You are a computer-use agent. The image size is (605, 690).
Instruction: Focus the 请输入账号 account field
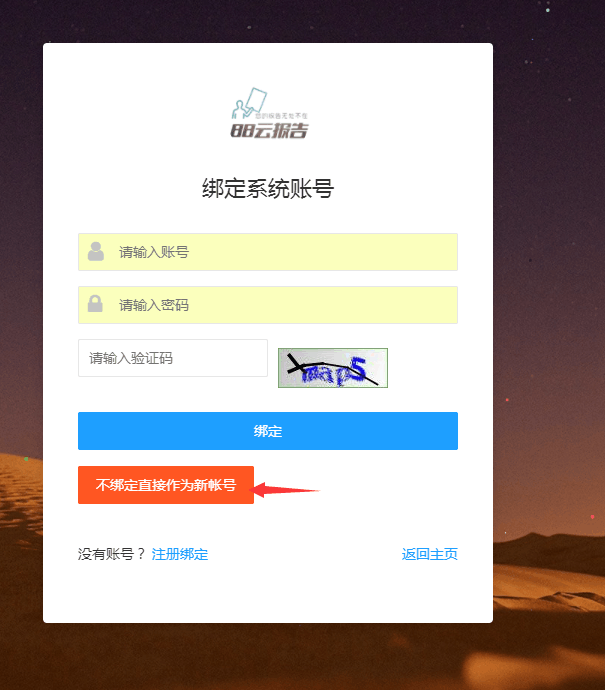coord(268,252)
